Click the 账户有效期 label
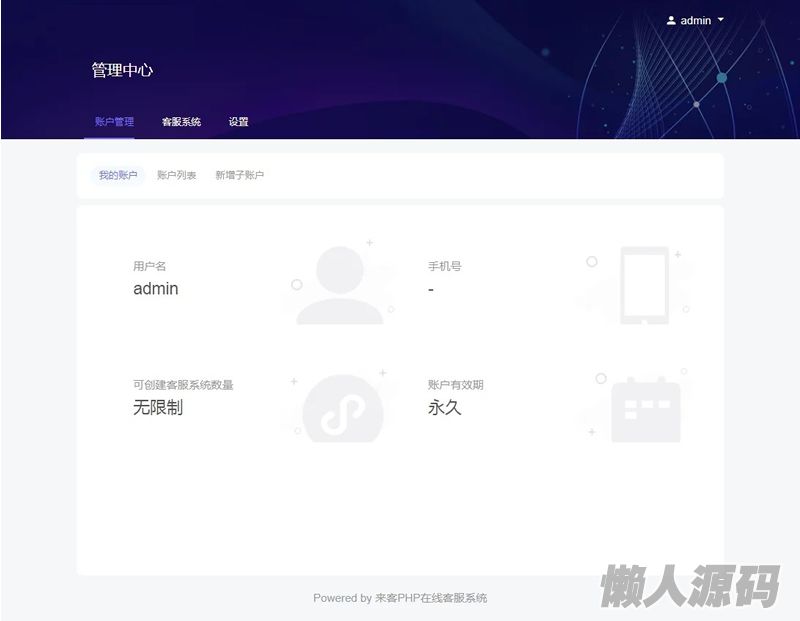Screen dimensions: 800x621 pos(456,385)
